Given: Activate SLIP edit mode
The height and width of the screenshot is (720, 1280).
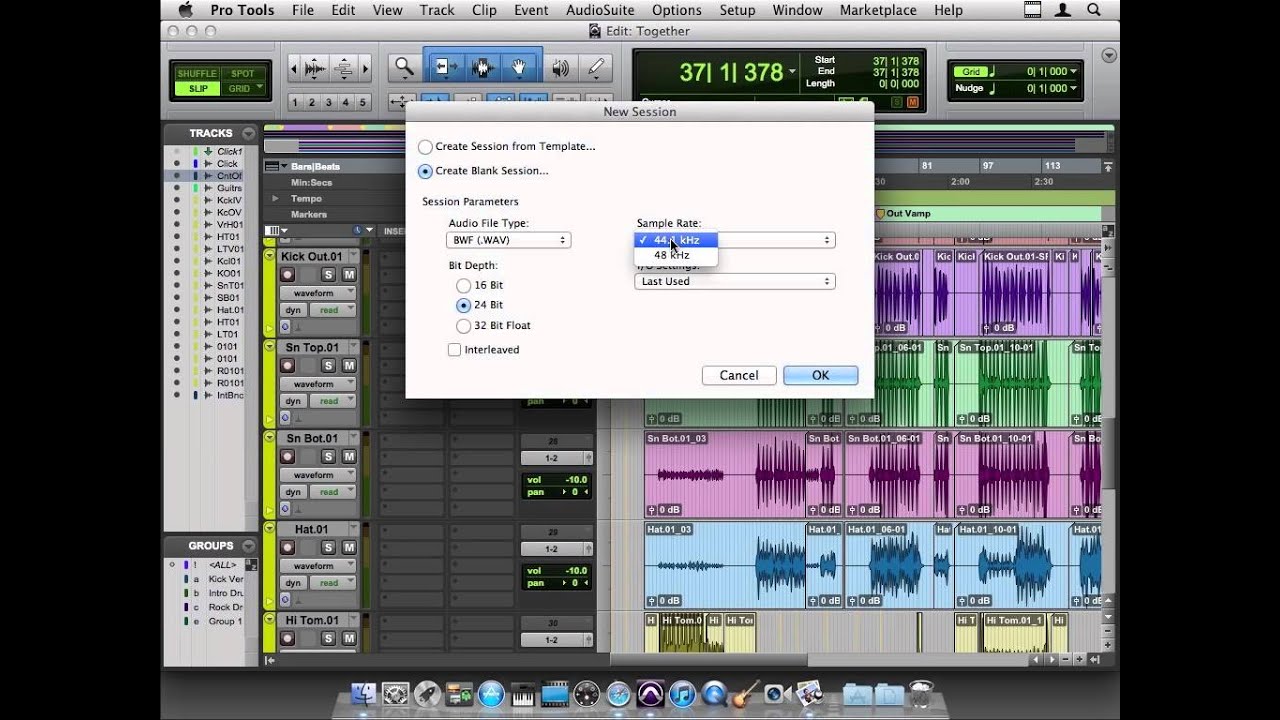Looking at the screenshot, I should [198, 89].
